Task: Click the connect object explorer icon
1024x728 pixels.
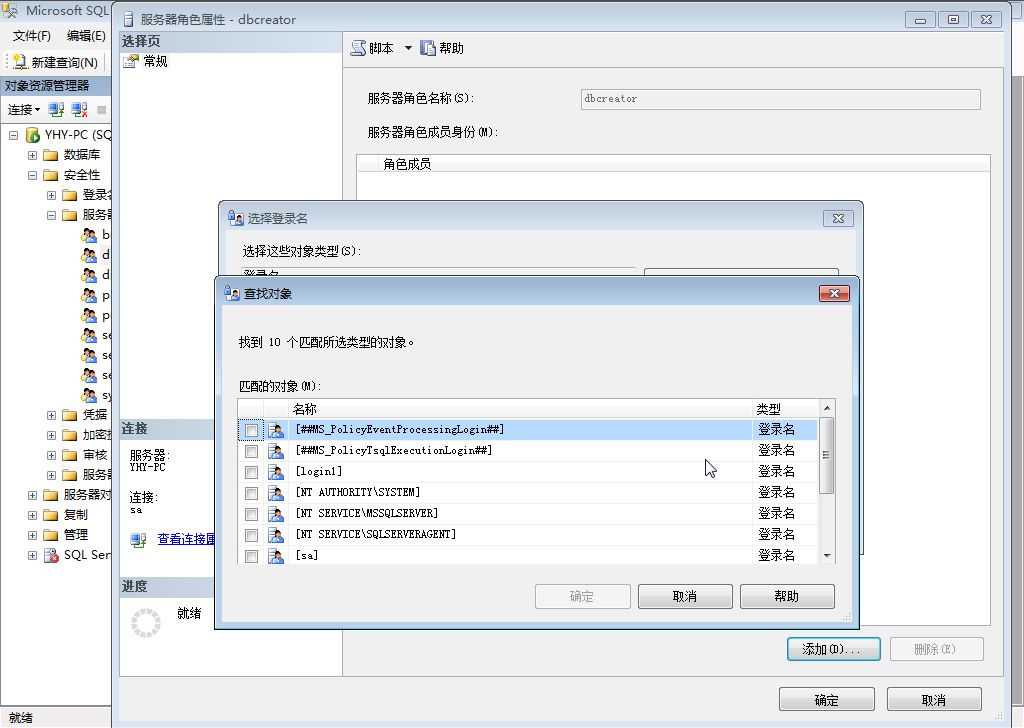Action: point(56,110)
